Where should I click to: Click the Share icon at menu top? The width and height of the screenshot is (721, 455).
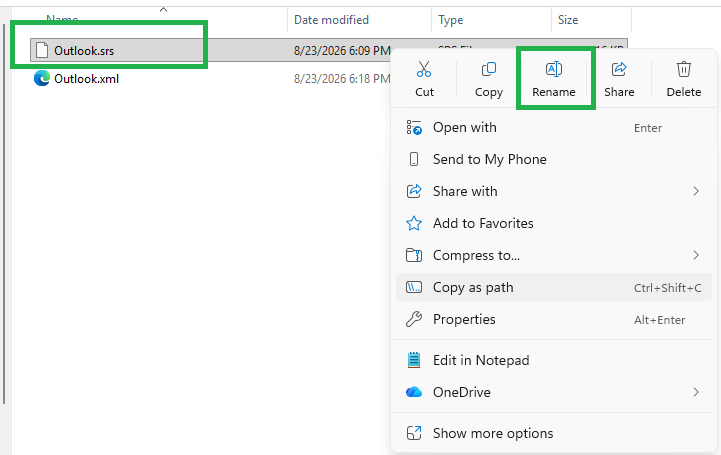point(619,69)
